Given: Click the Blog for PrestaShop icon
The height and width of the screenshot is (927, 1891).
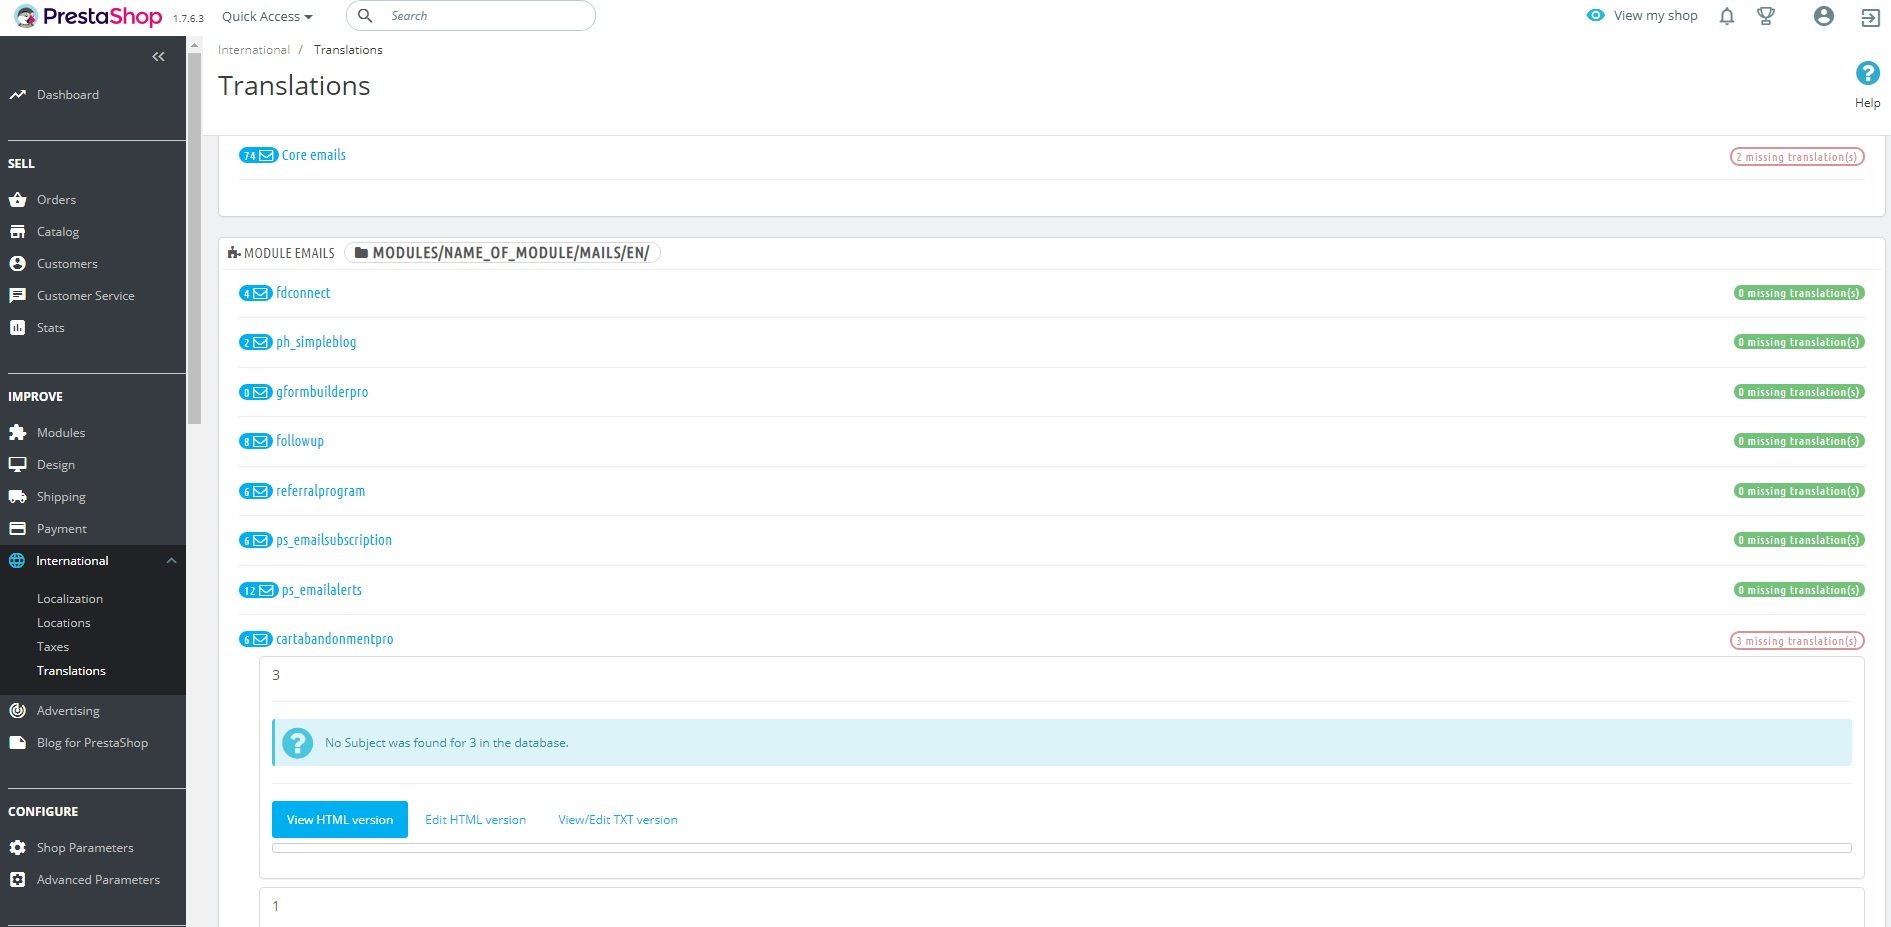Looking at the screenshot, I should tap(17, 743).
